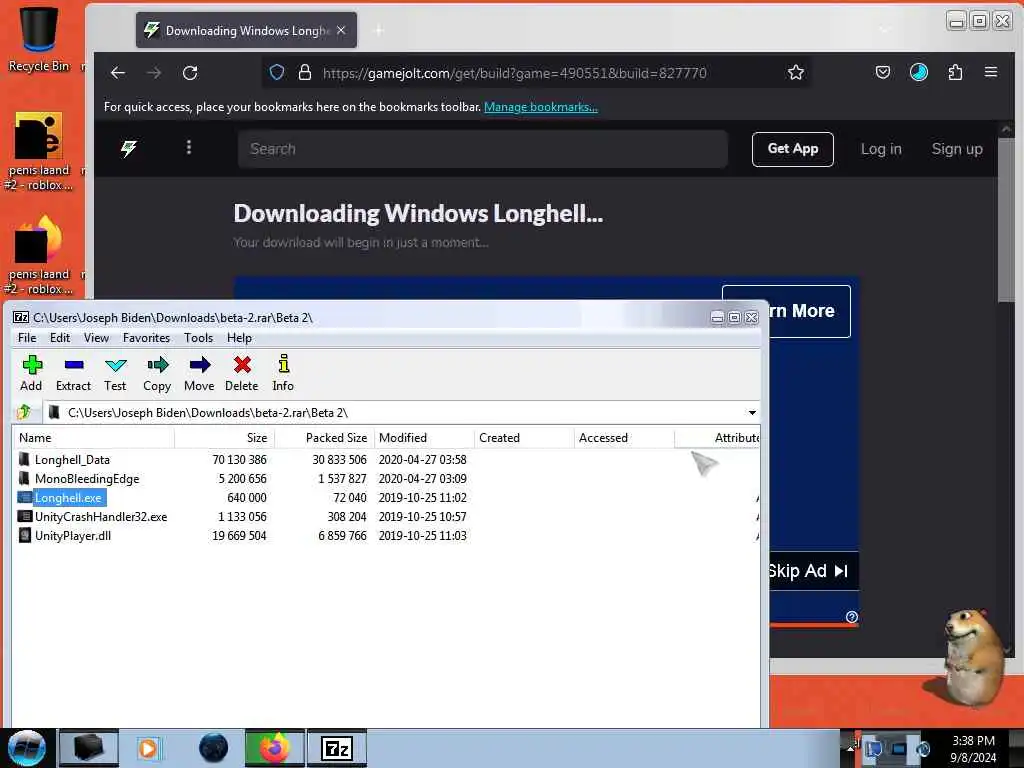
Task: Sort by Created column header
Action: [x=524, y=438]
